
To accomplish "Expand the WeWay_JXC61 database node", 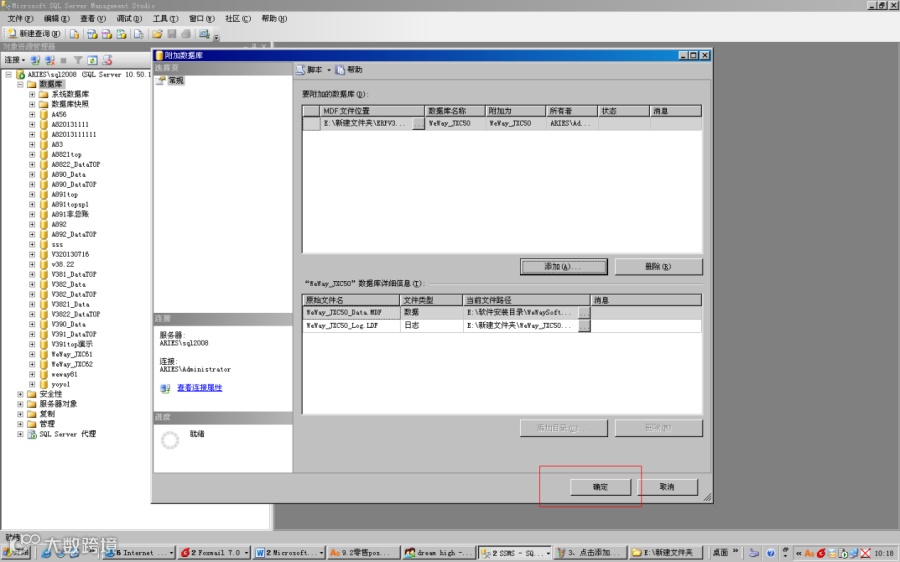I will (x=32, y=354).
